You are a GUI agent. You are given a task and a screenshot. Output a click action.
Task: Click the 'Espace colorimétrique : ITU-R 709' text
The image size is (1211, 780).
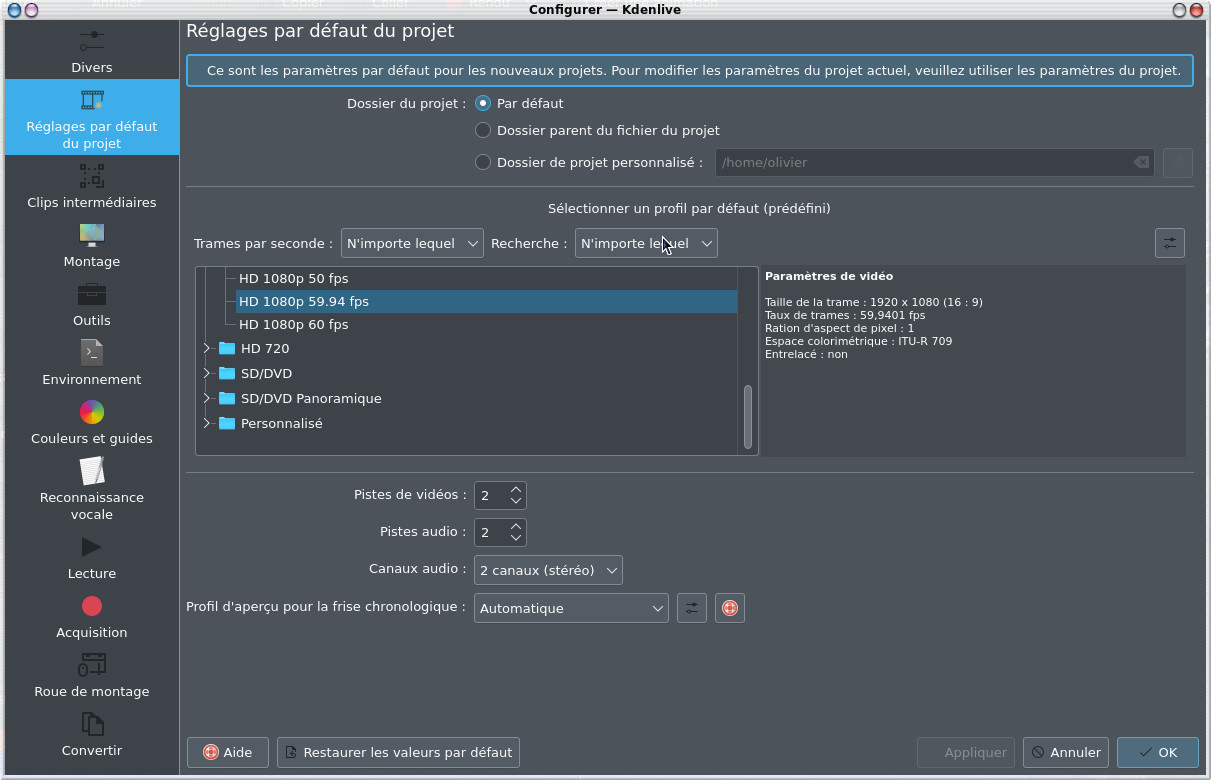pyautogui.click(x=858, y=341)
